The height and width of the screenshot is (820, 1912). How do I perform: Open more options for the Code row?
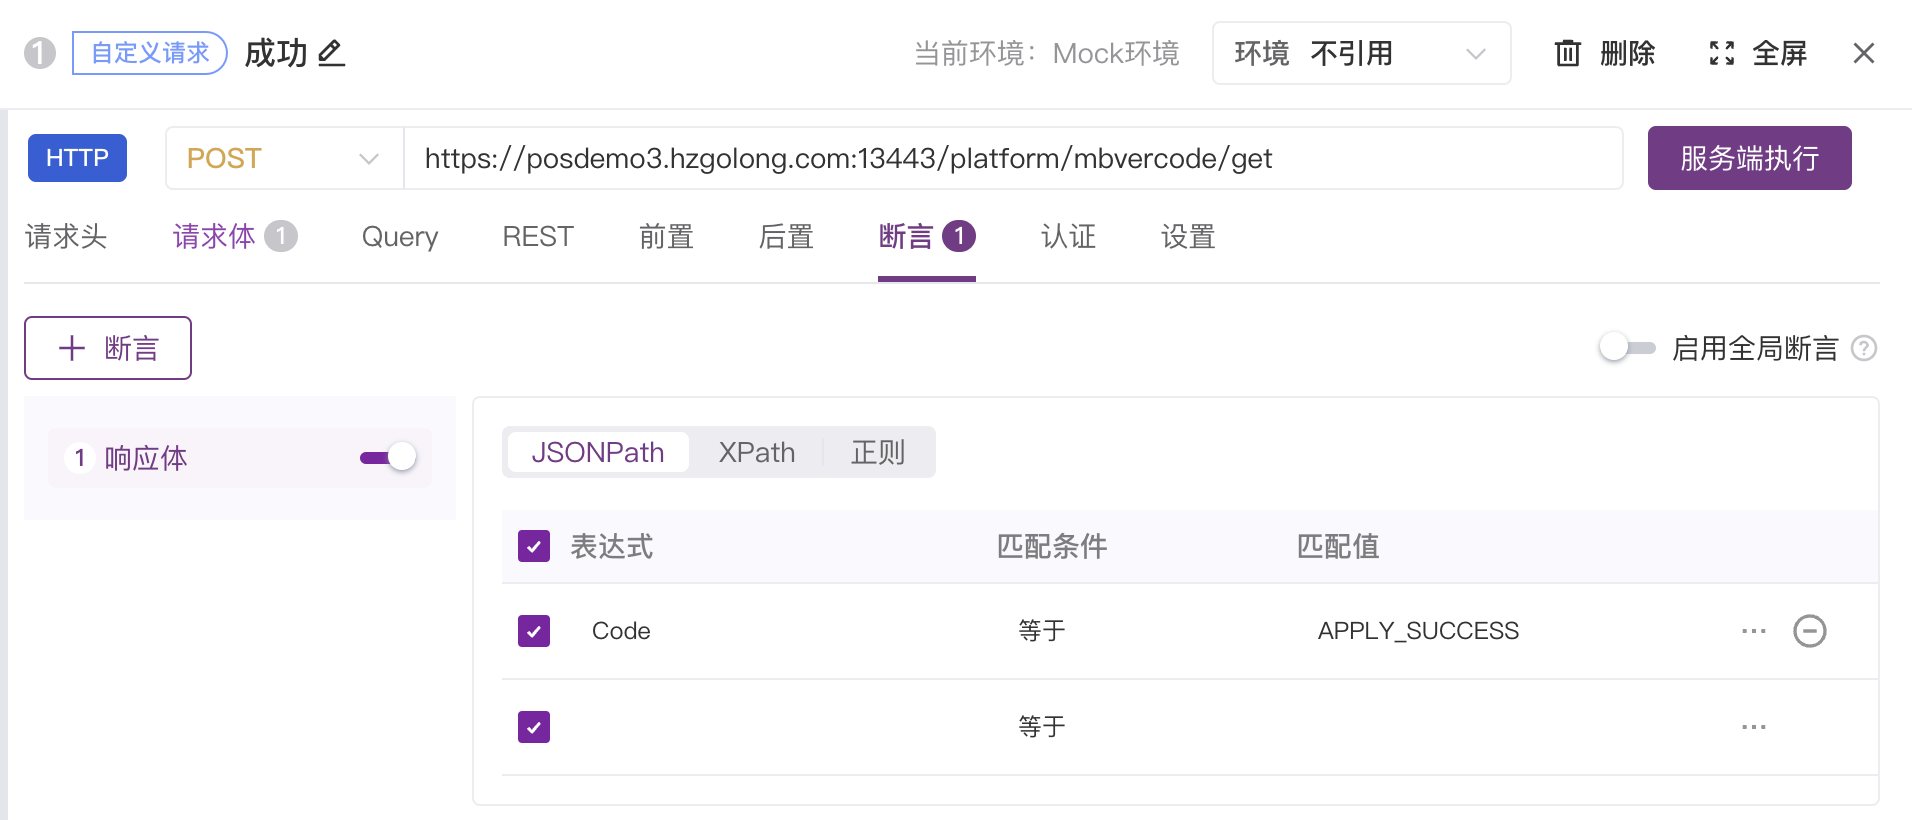(x=1753, y=631)
